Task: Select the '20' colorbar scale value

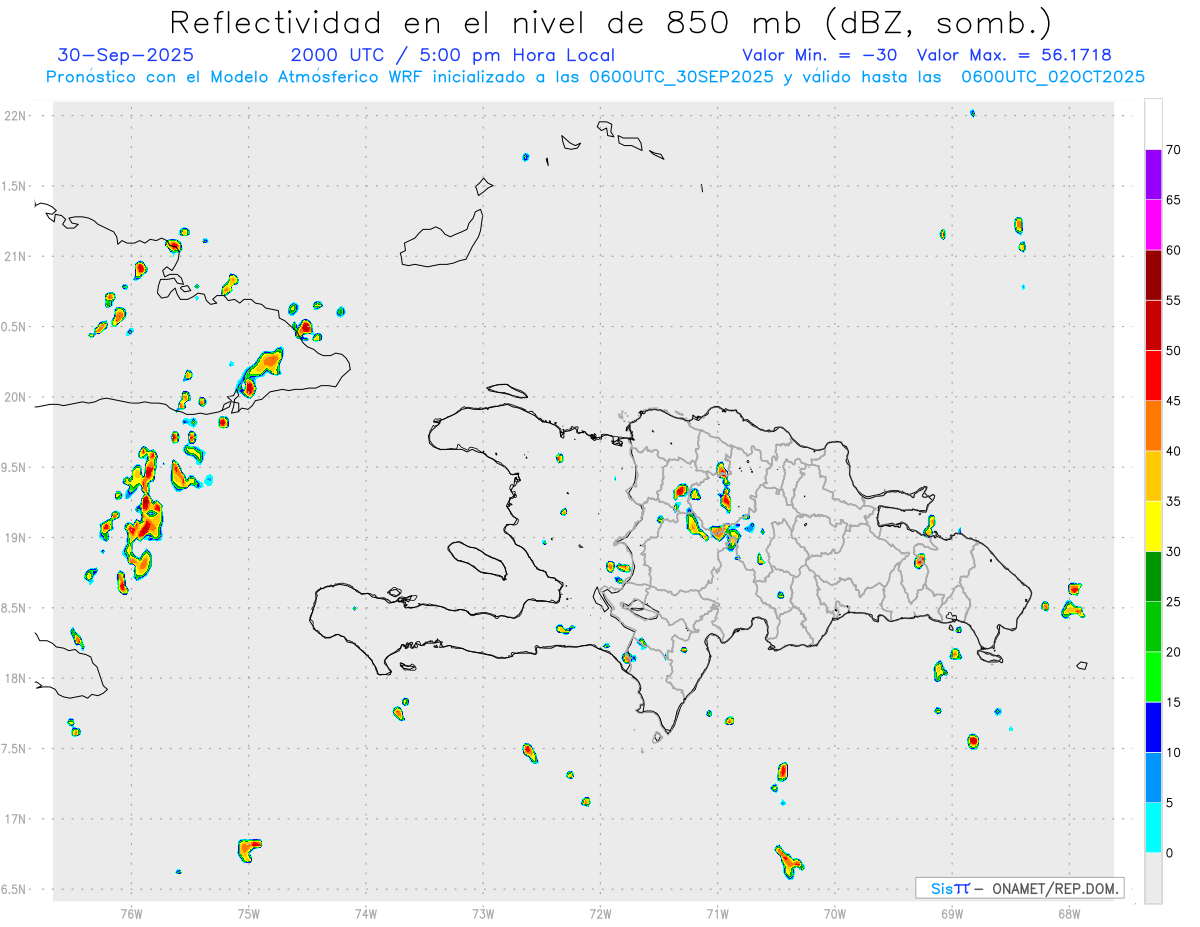Action: click(x=1174, y=652)
